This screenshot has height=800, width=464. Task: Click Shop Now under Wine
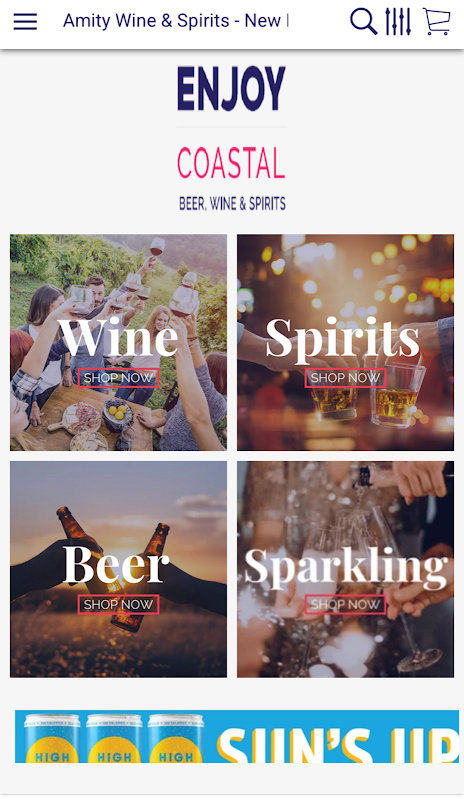point(118,378)
